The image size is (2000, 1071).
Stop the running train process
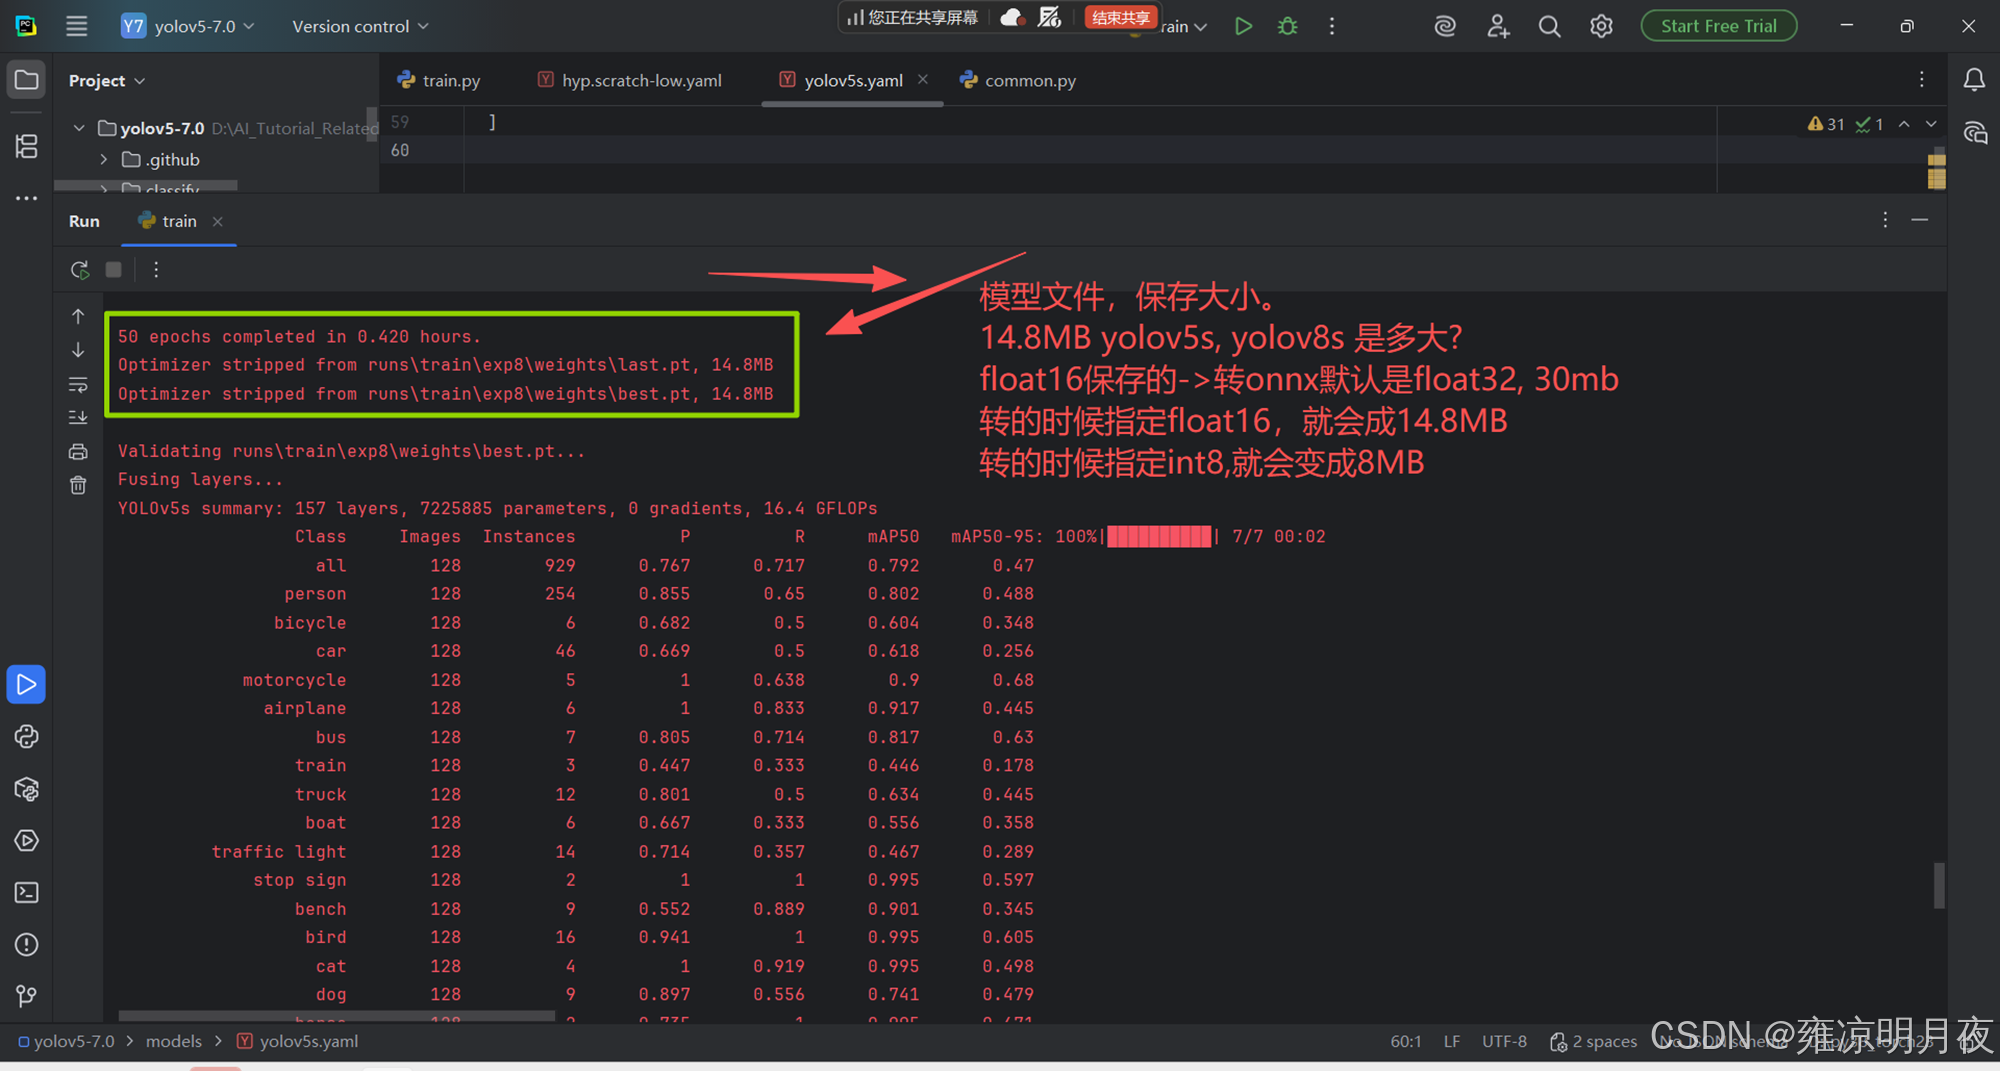(114, 269)
